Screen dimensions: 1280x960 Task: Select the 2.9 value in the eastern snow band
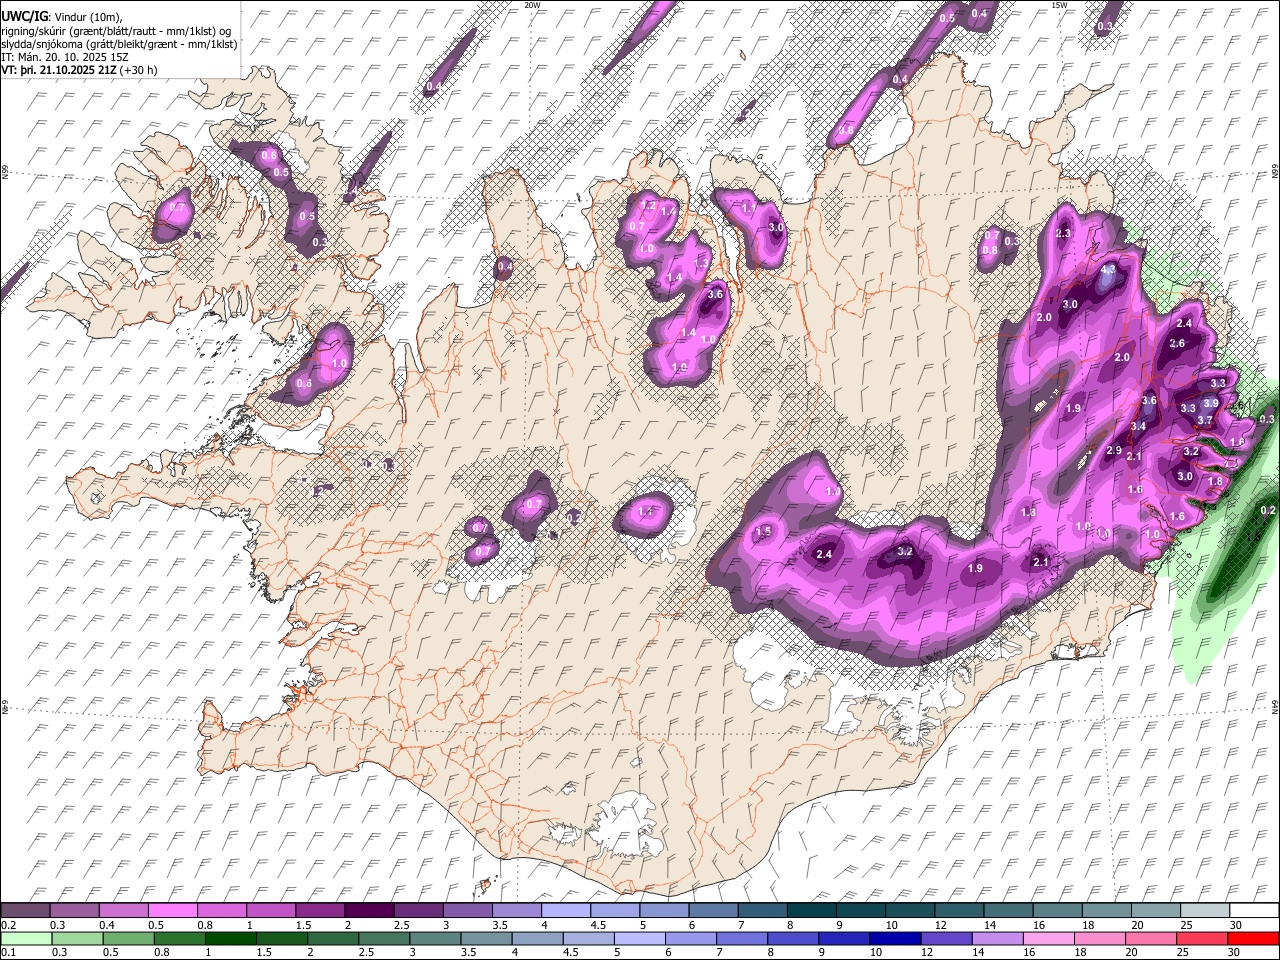tap(1114, 451)
